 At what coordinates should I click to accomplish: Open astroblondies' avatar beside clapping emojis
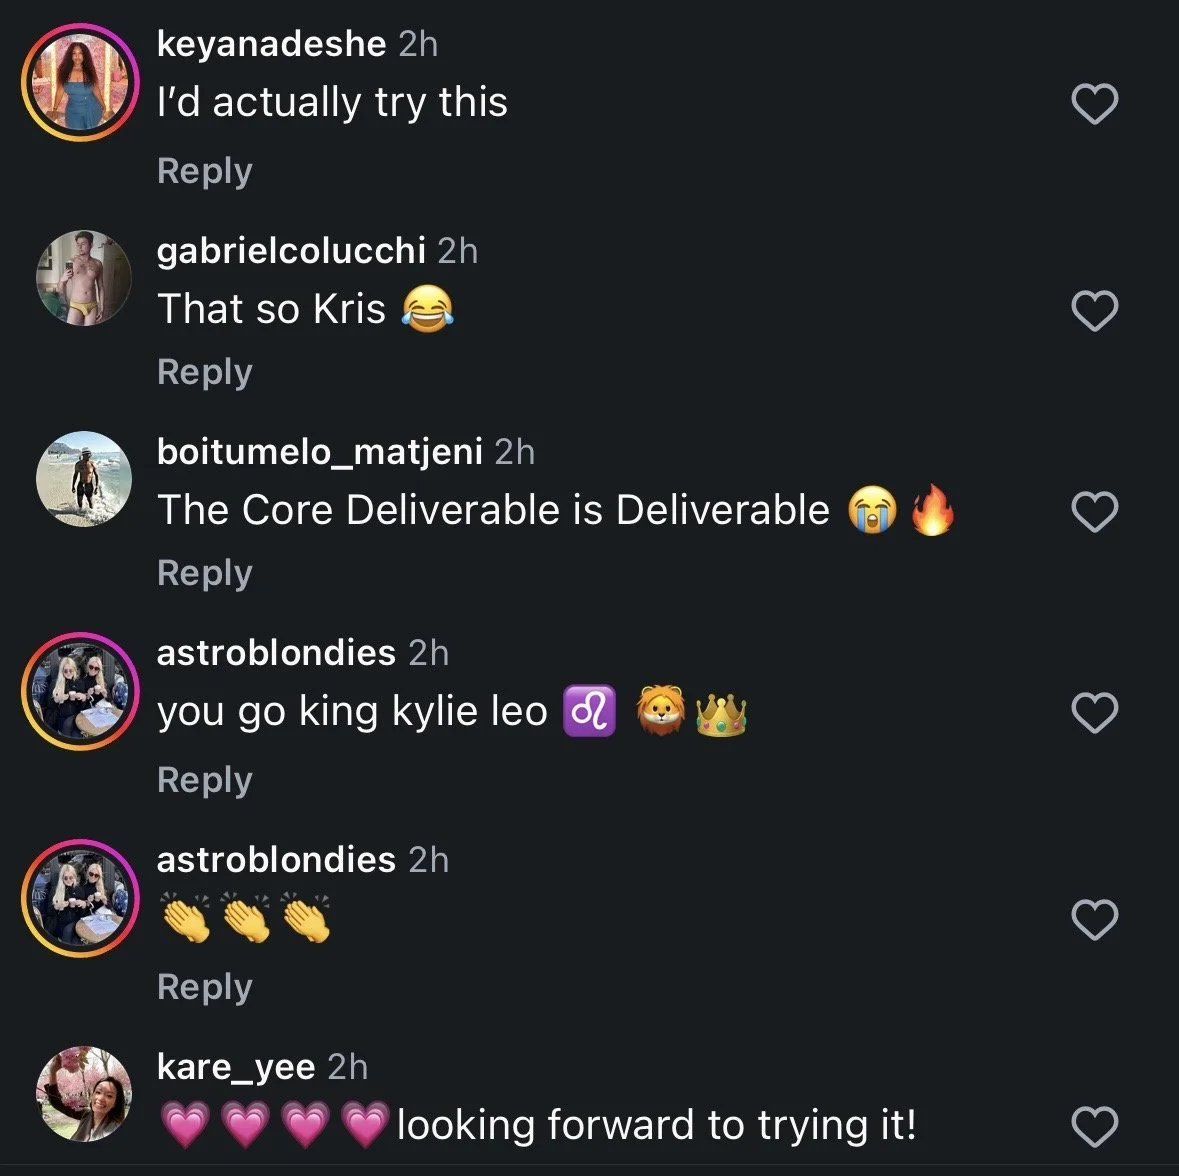point(80,898)
